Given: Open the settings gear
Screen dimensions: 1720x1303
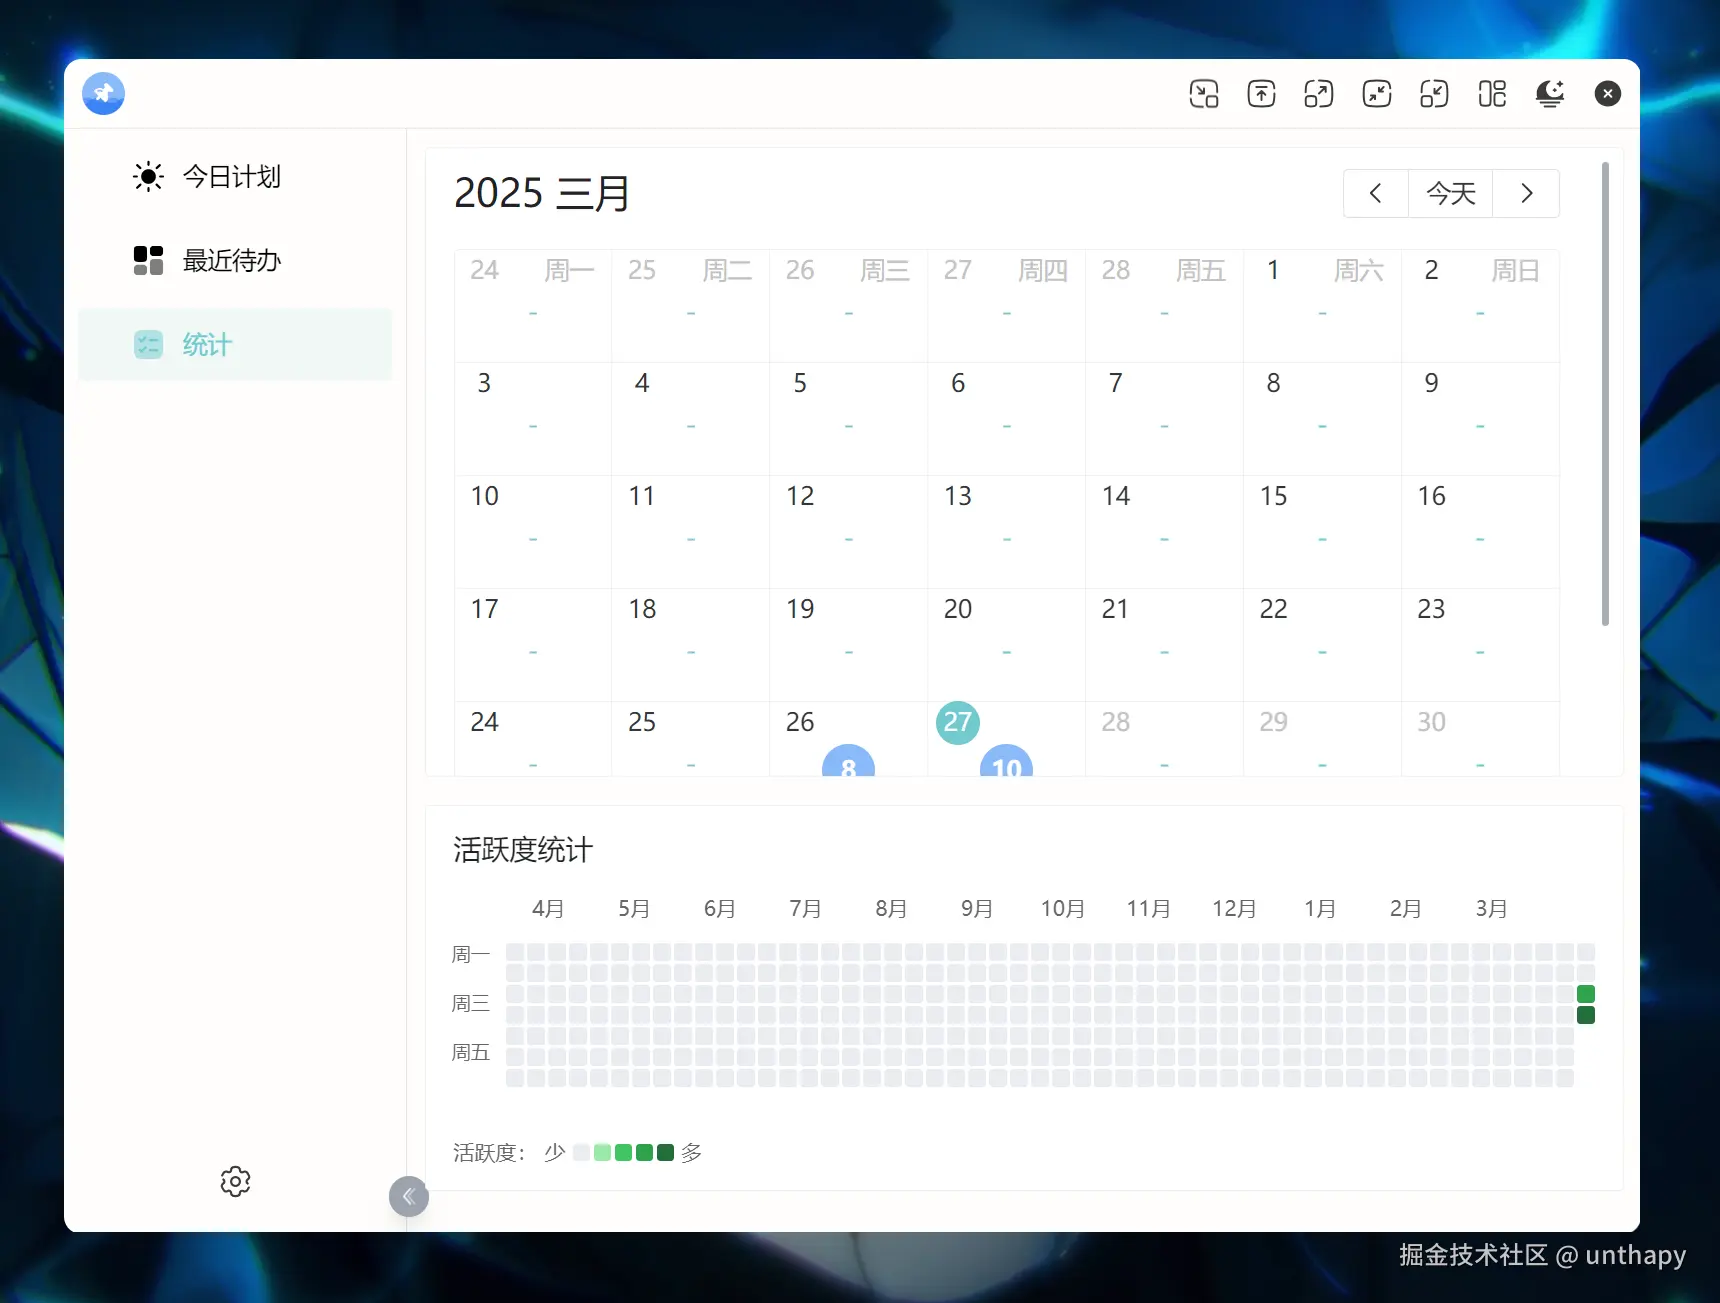Looking at the screenshot, I should point(235,1181).
